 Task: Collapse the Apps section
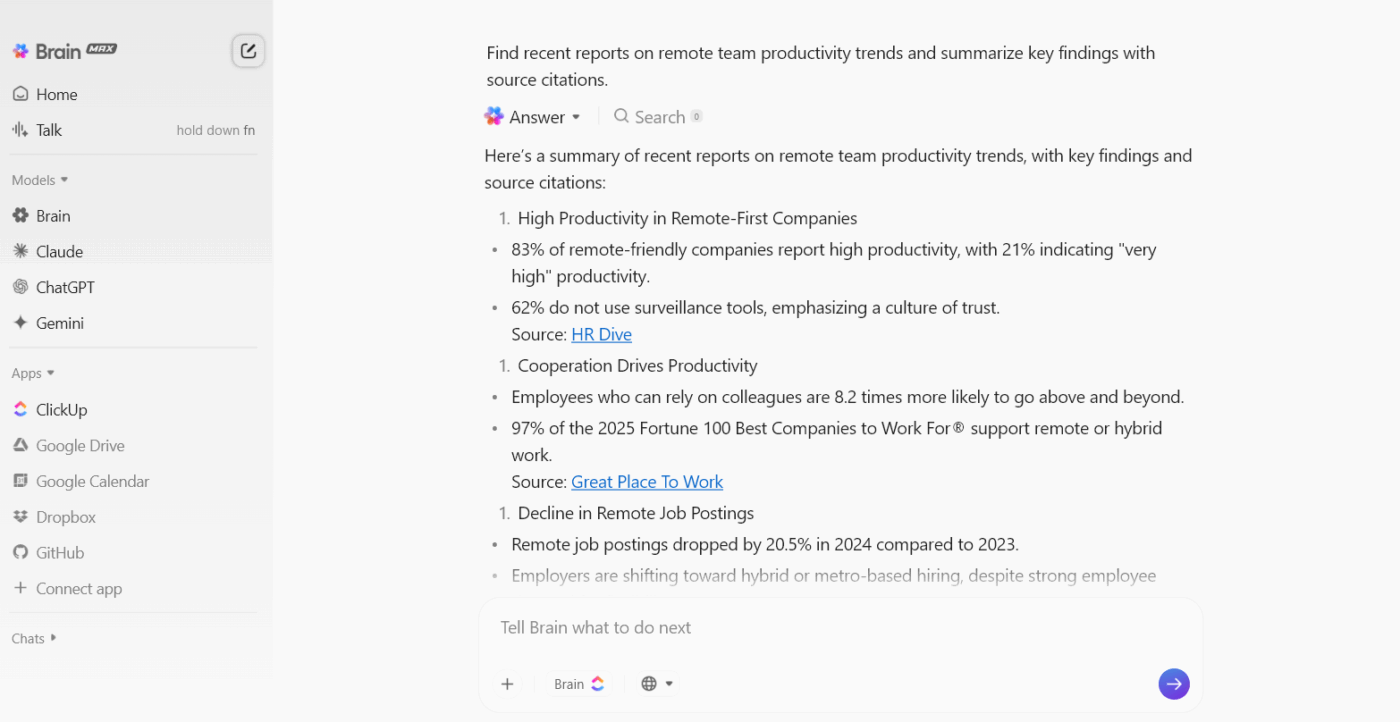[x=33, y=374]
